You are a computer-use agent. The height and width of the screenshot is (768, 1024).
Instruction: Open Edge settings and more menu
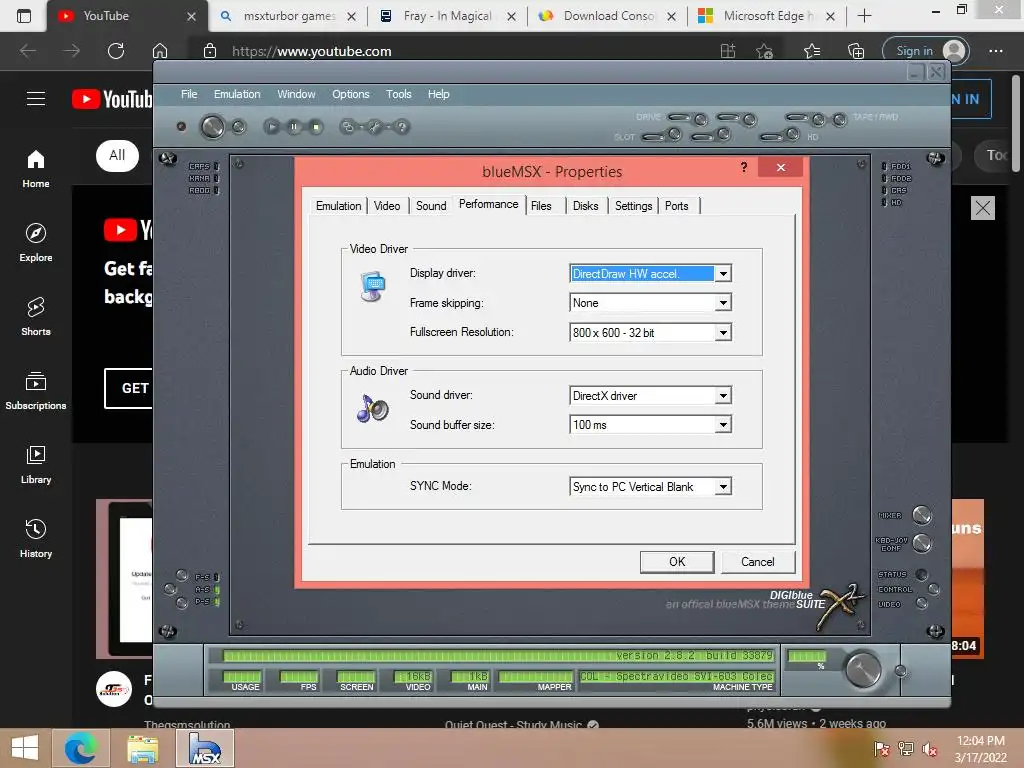pos(995,51)
